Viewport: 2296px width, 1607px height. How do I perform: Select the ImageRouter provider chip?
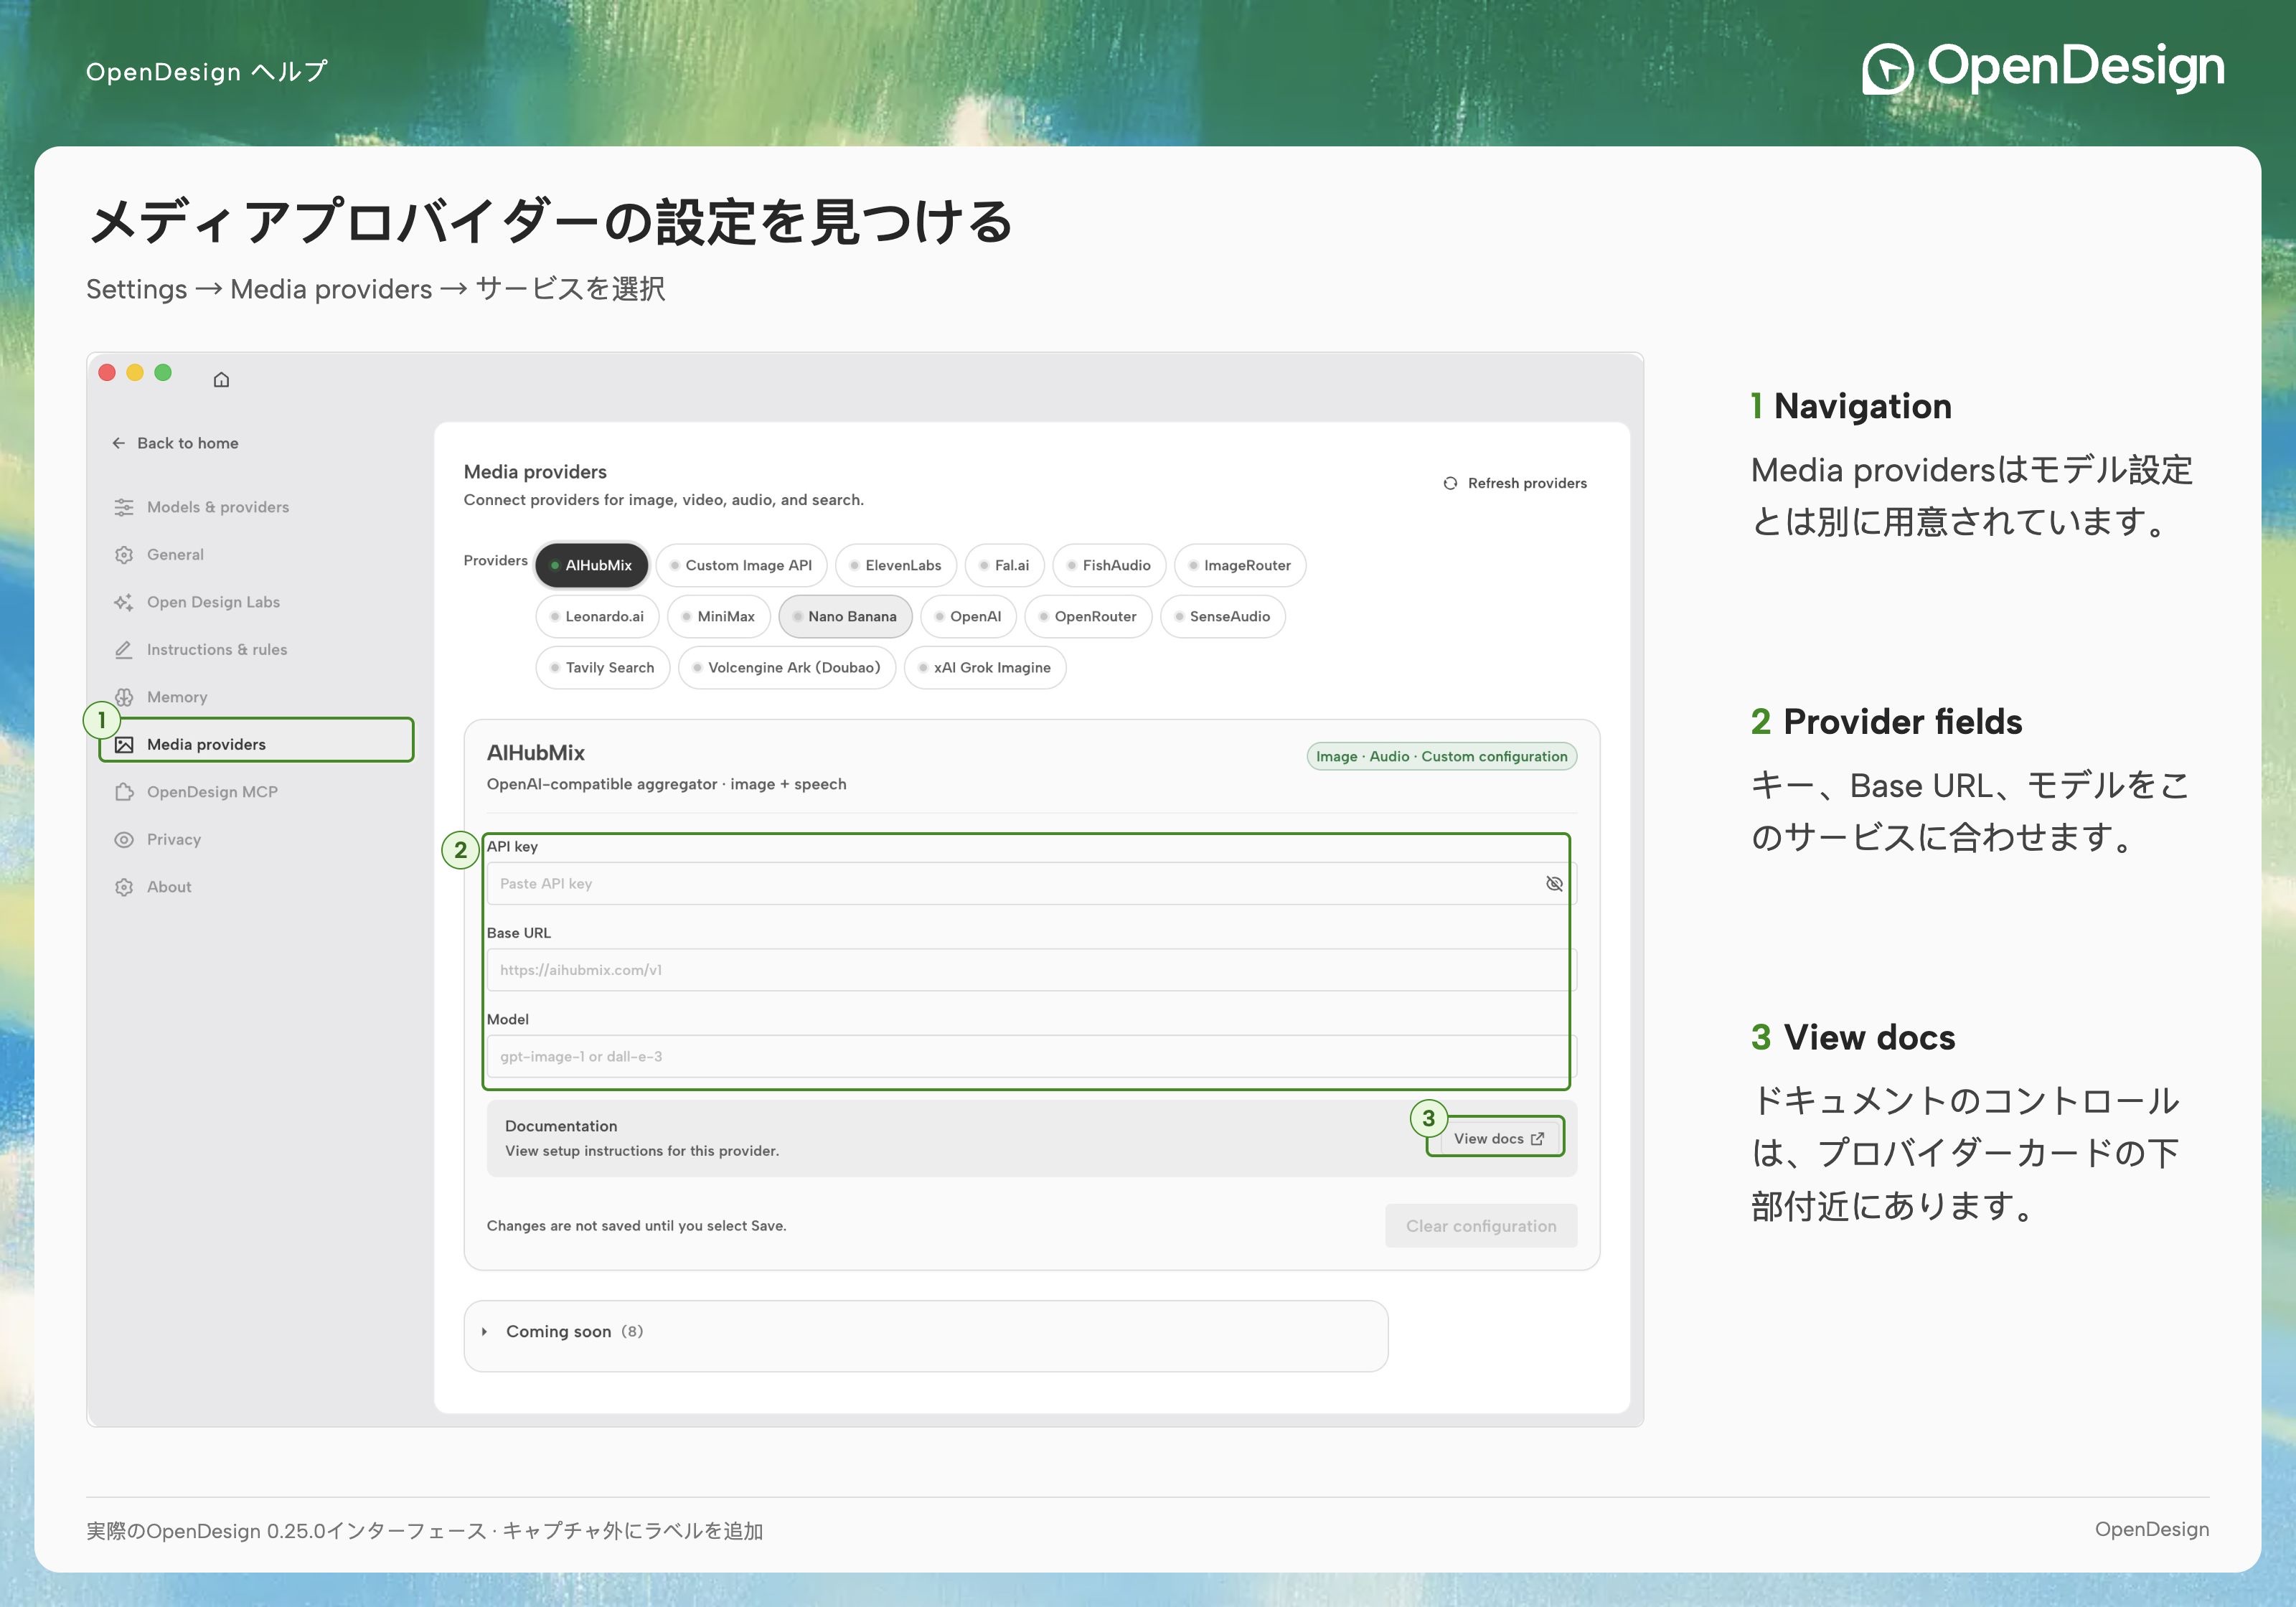(x=1240, y=566)
